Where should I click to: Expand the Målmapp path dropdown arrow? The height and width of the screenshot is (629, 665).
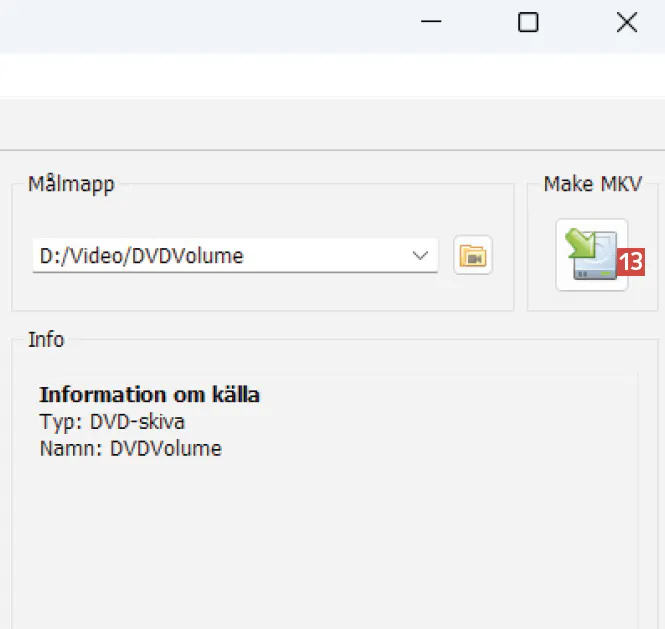tap(420, 256)
